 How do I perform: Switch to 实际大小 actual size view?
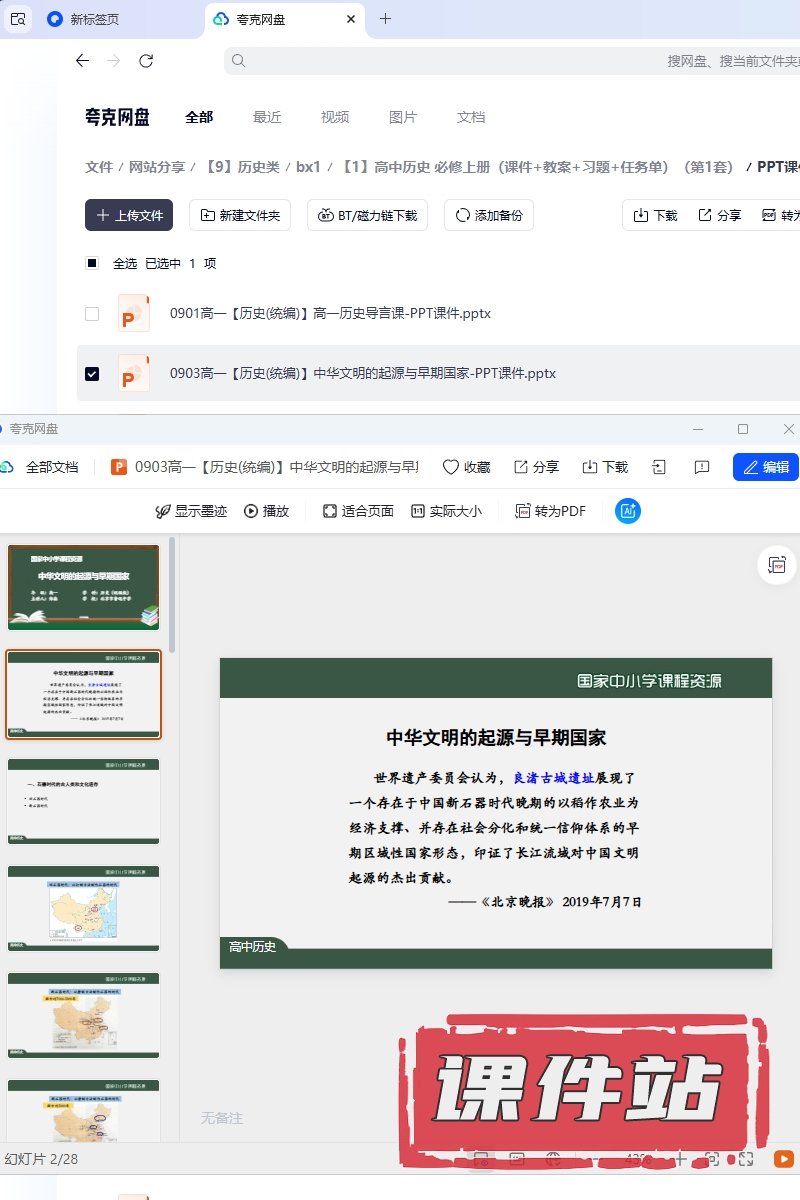pos(446,511)
